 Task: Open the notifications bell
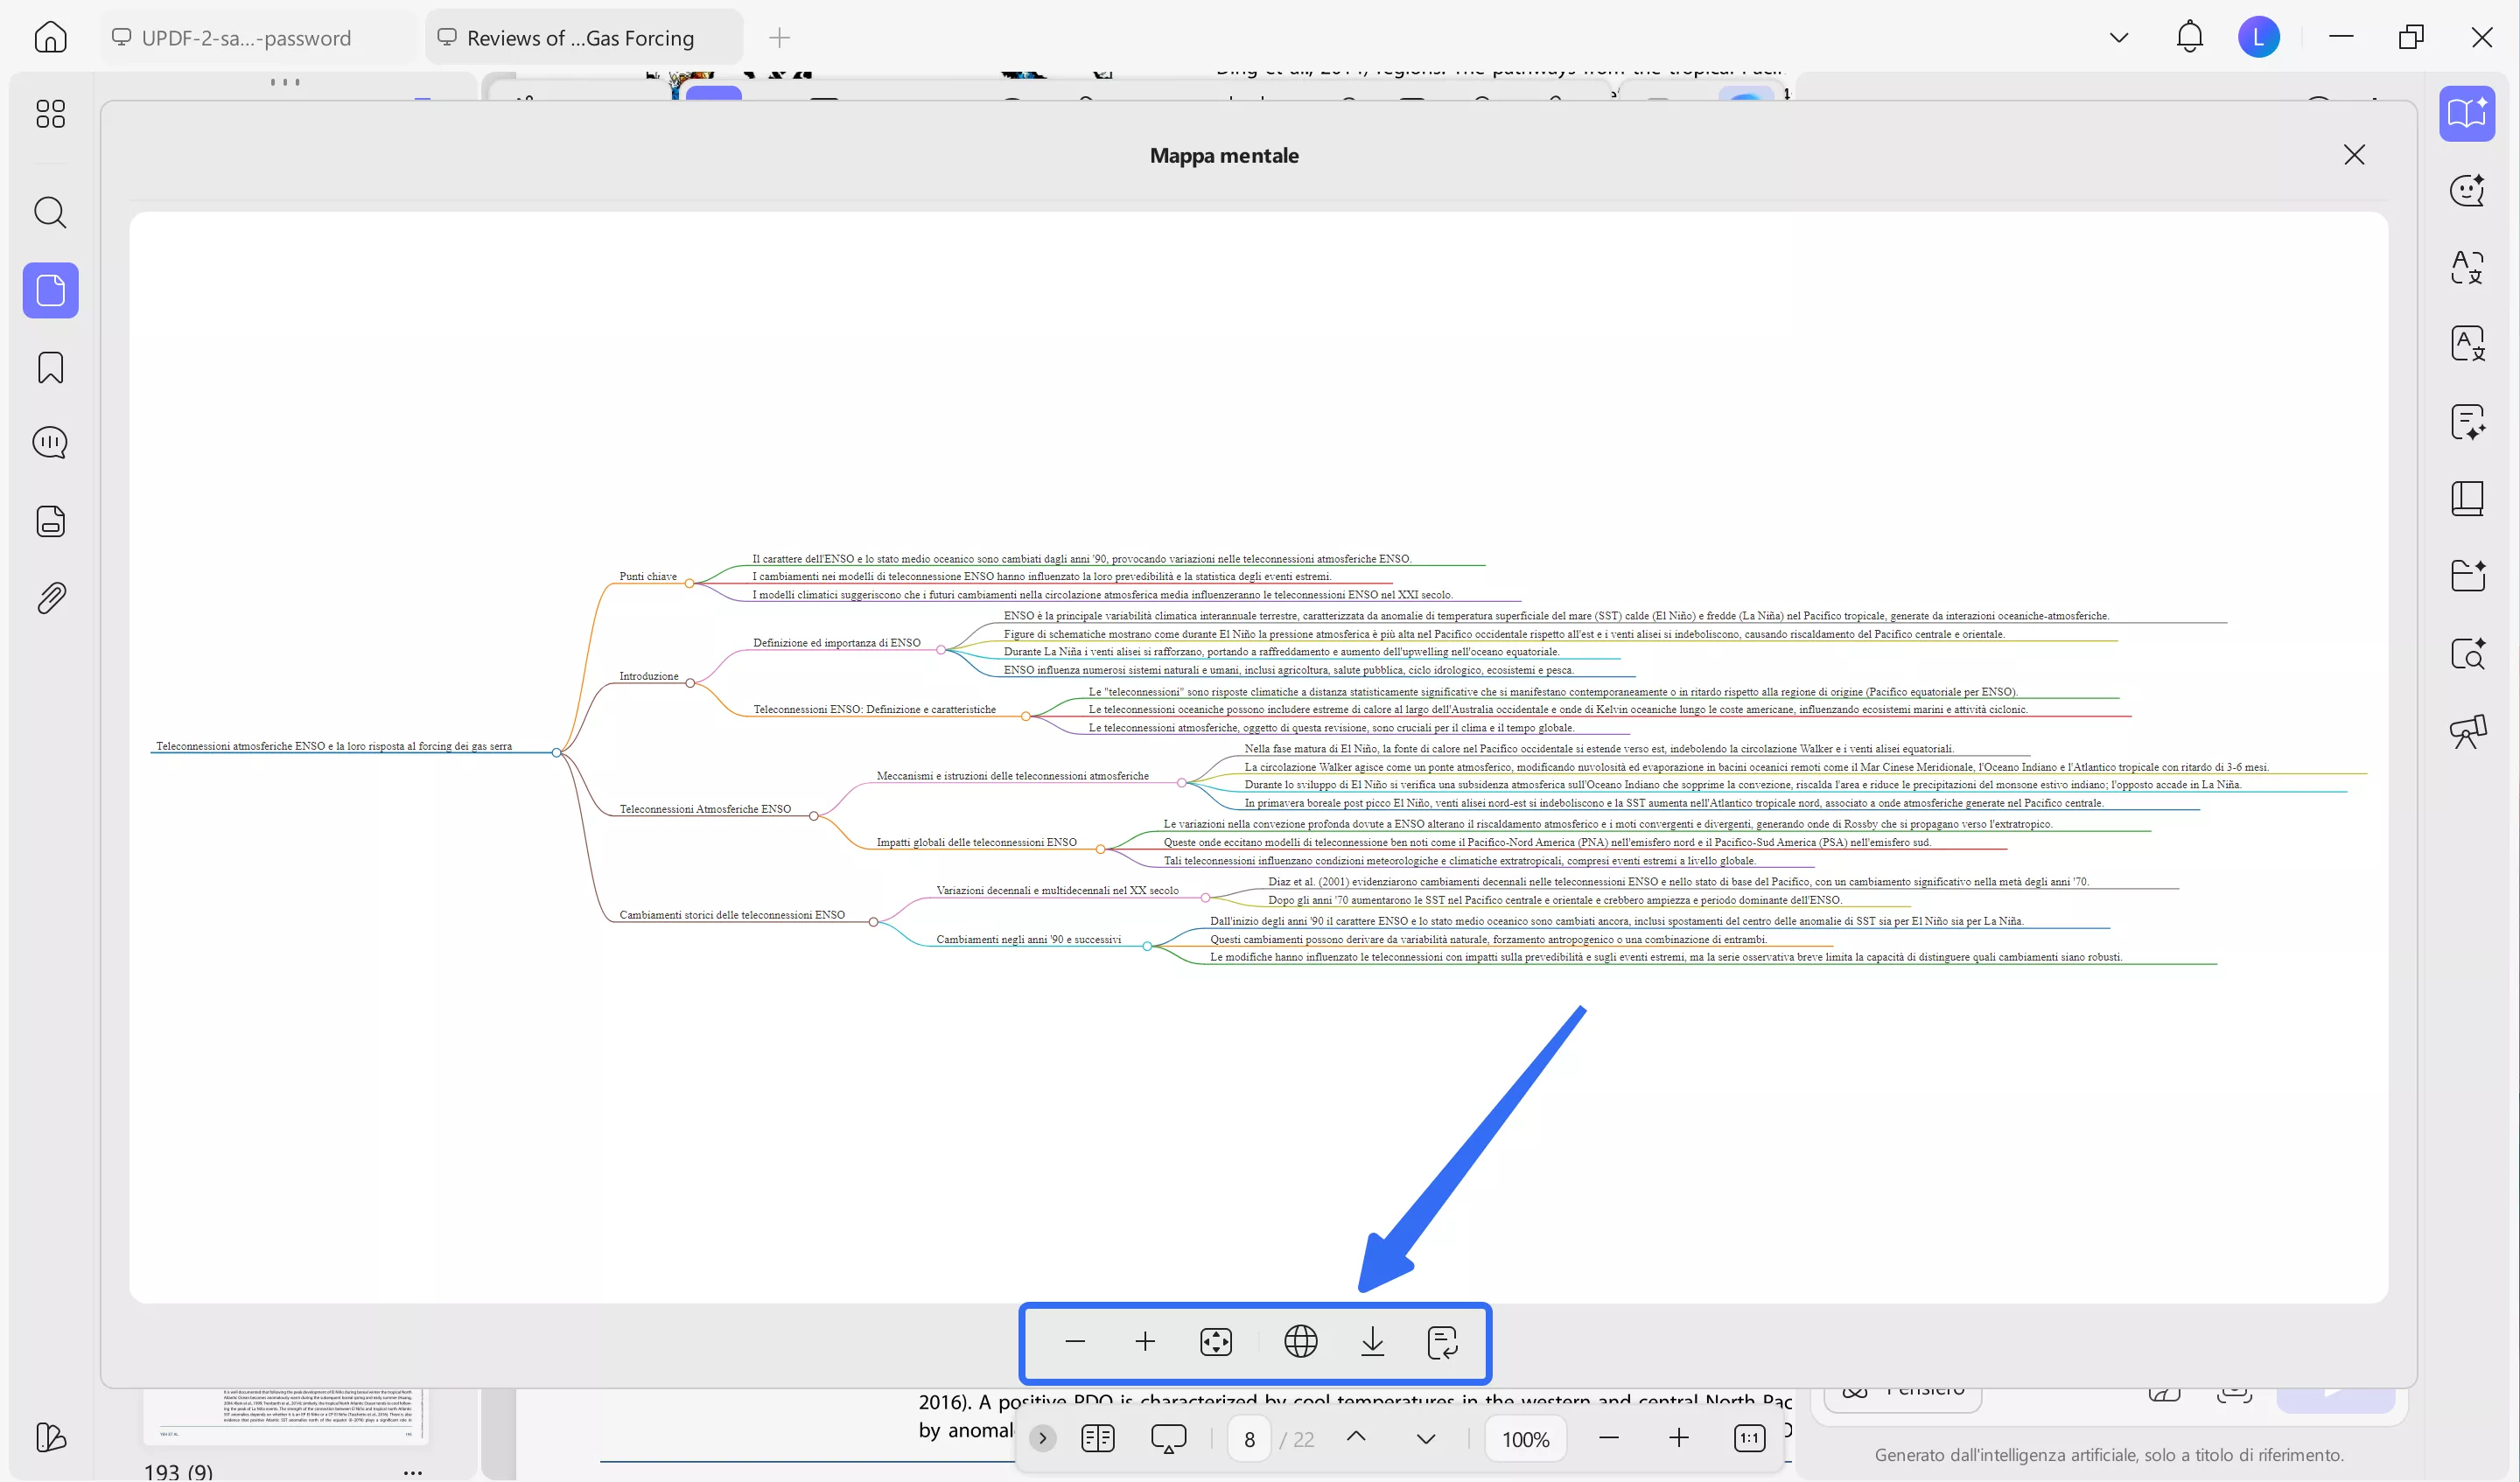coord(2189,37)
